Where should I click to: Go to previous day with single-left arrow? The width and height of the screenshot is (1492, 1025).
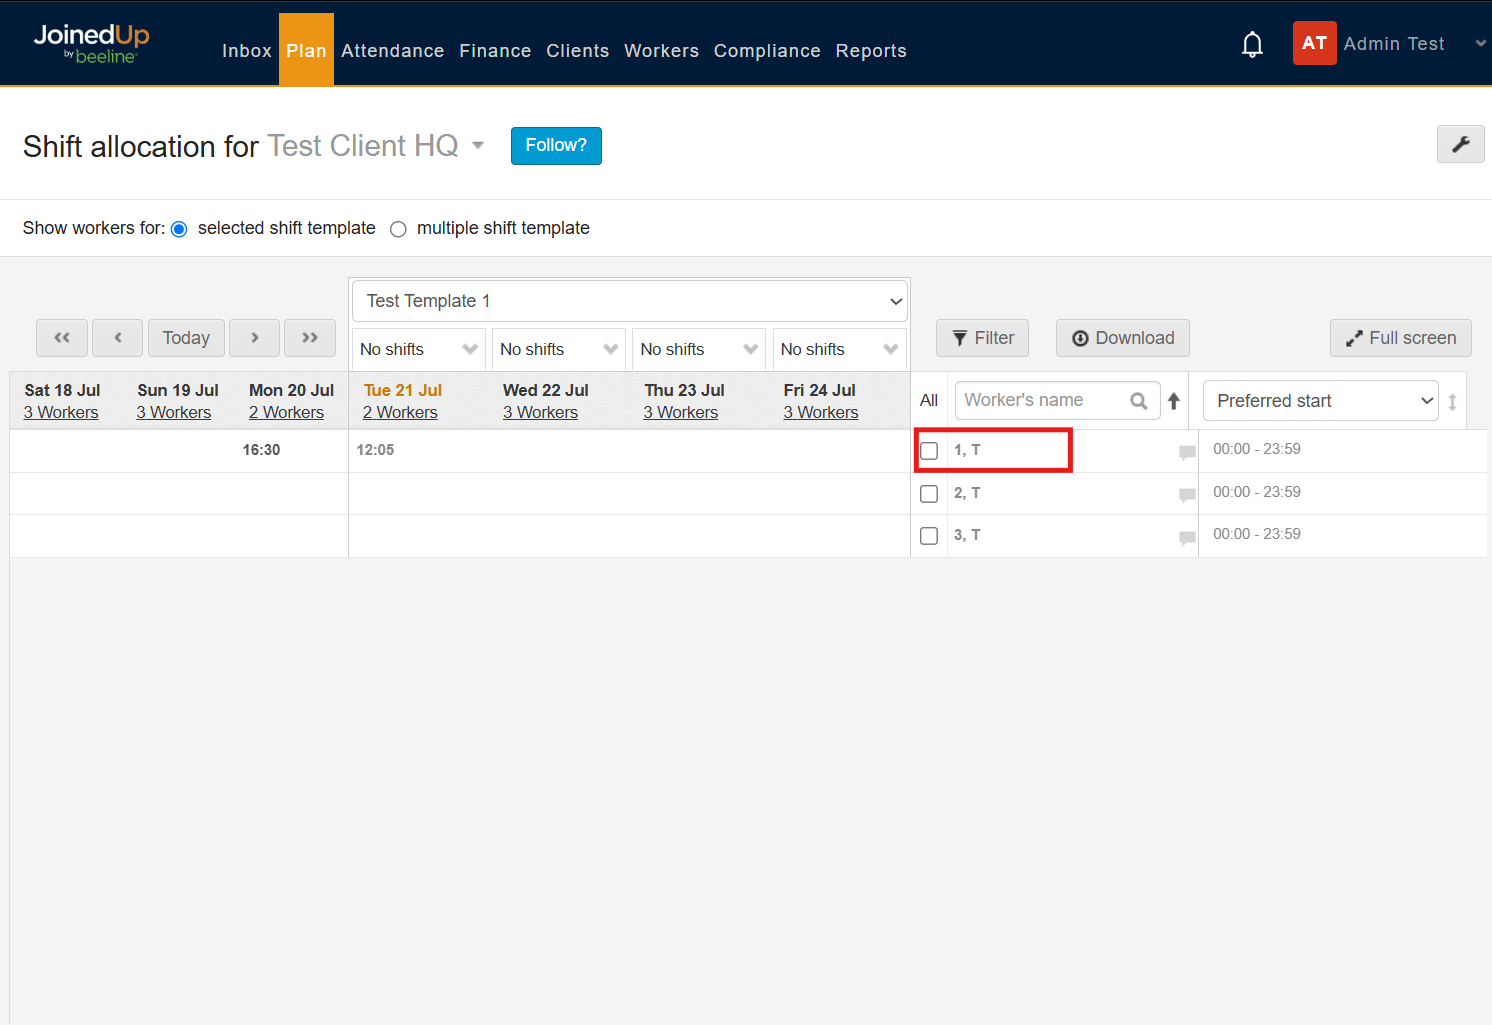pos(118,338)
